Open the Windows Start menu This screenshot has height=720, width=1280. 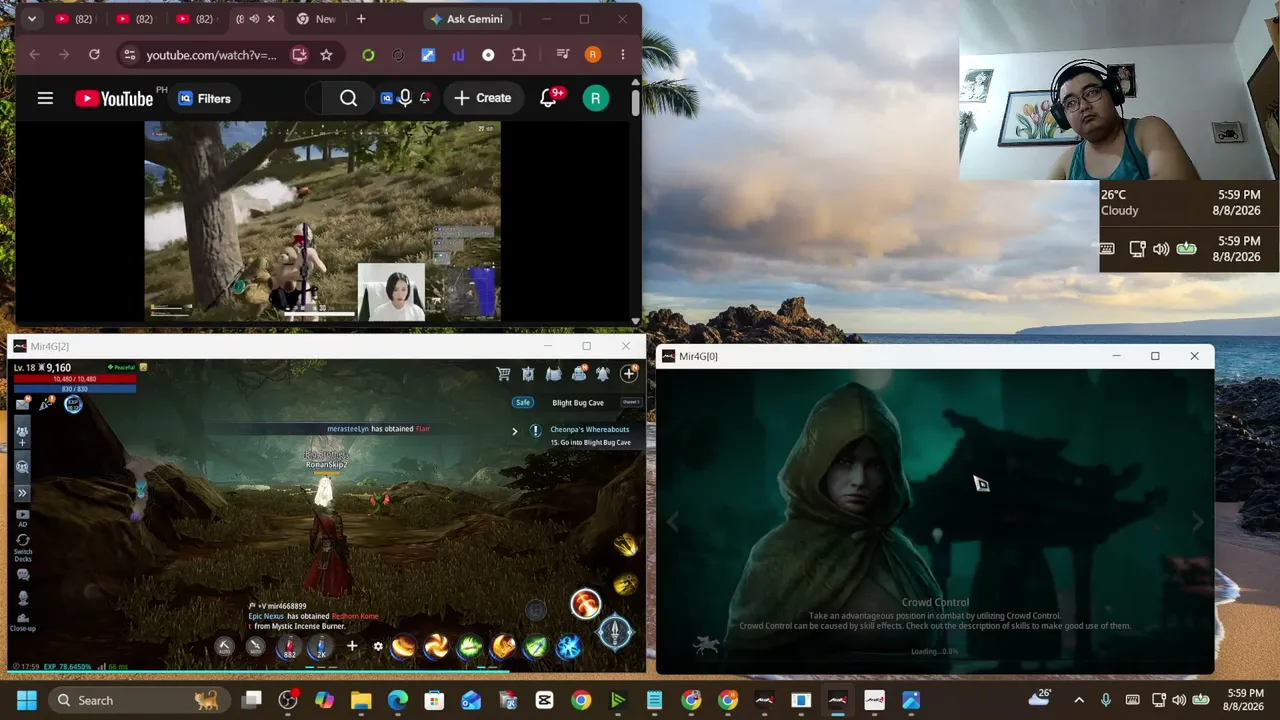tap(27, 700)
